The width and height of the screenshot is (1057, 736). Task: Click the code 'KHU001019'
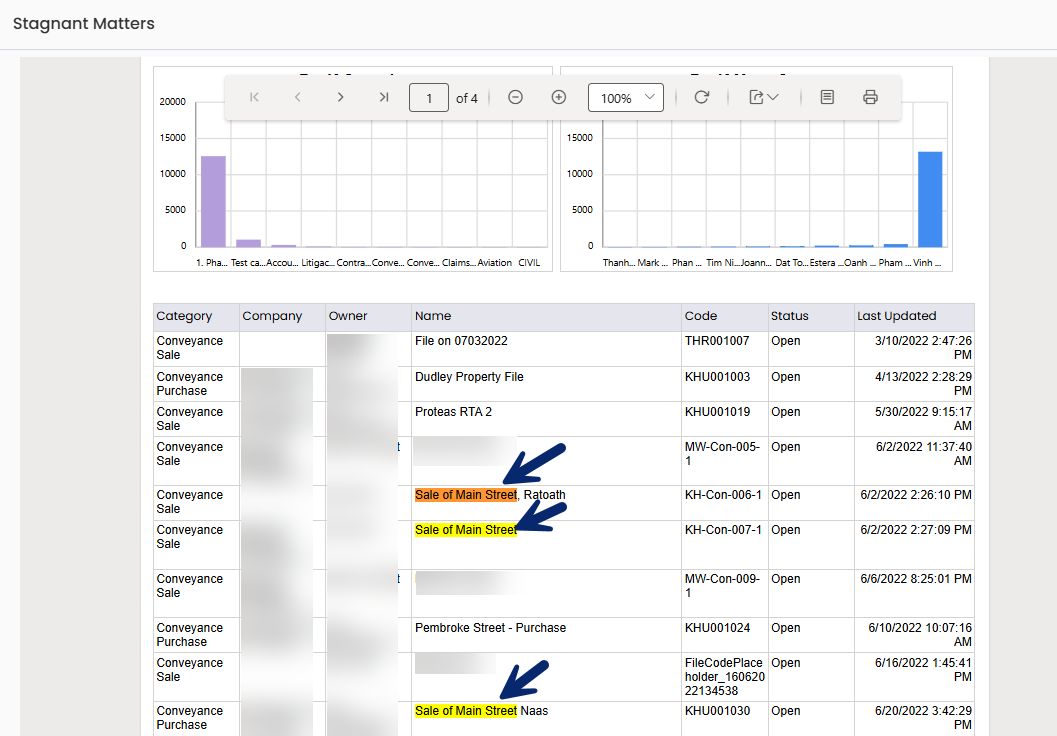(x=717, y=412)
